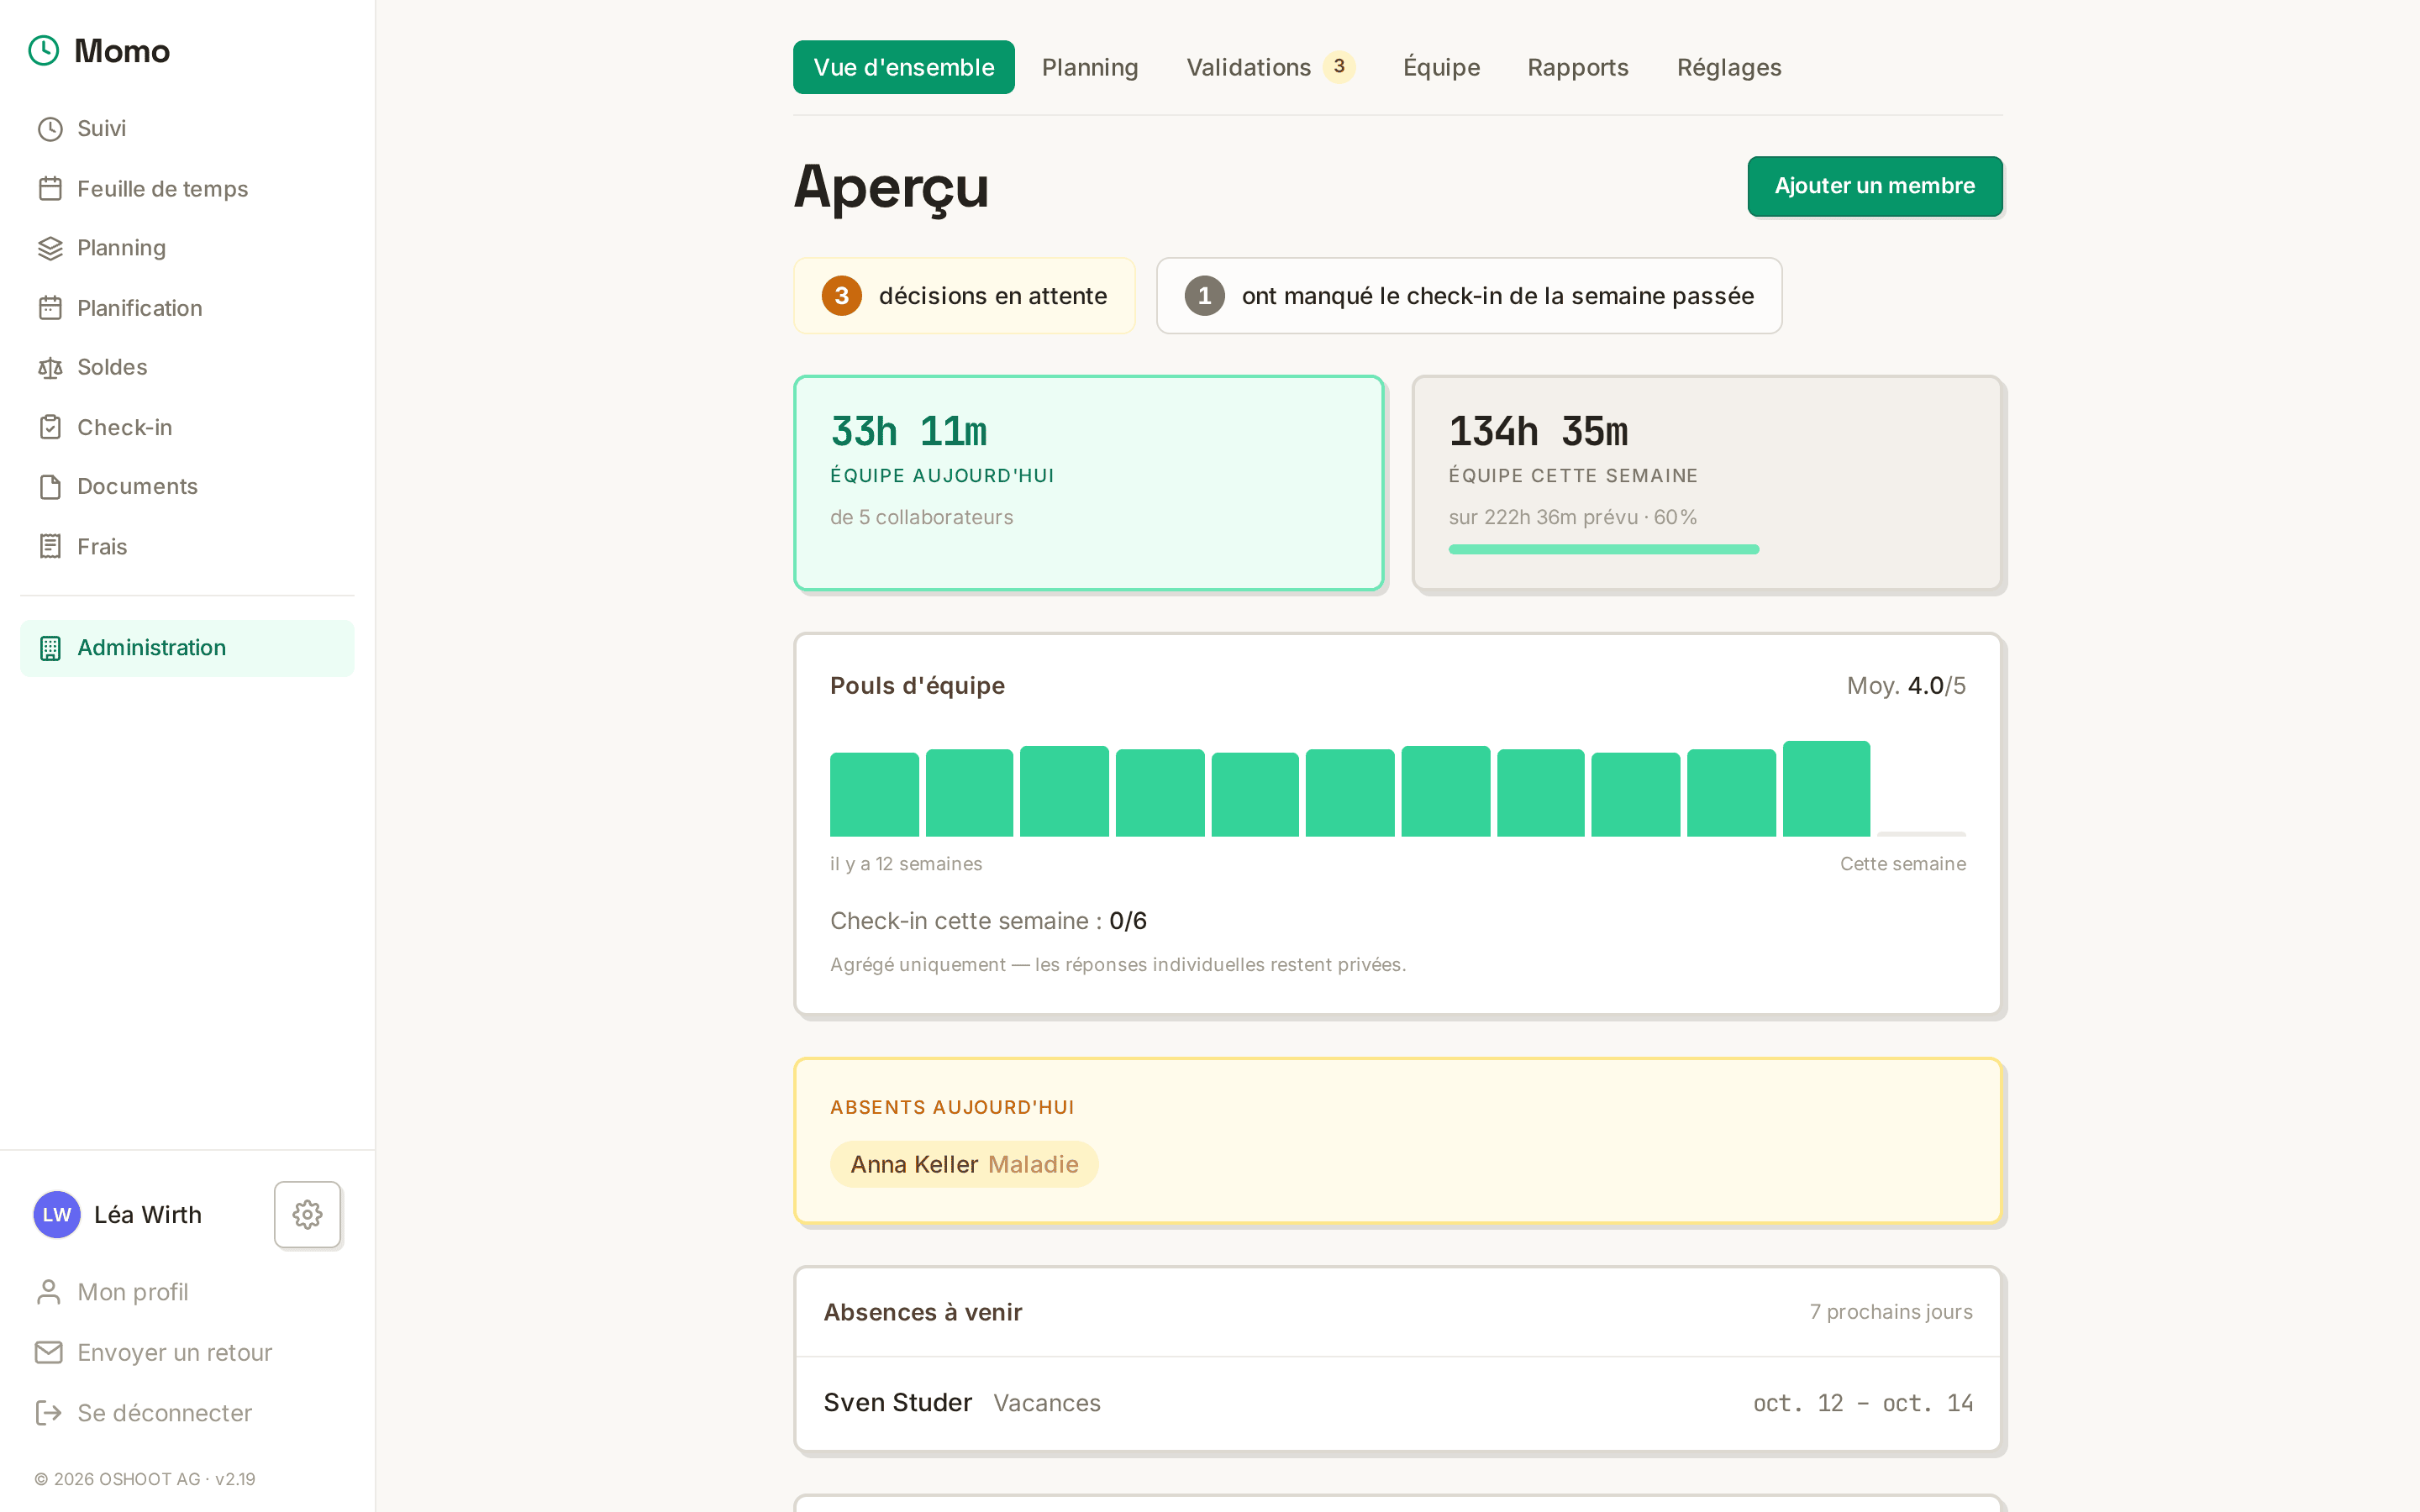Open the missed check-in notice from last week
The height and width of the screenshot is (1512, 2420).
coord(1469,296)
